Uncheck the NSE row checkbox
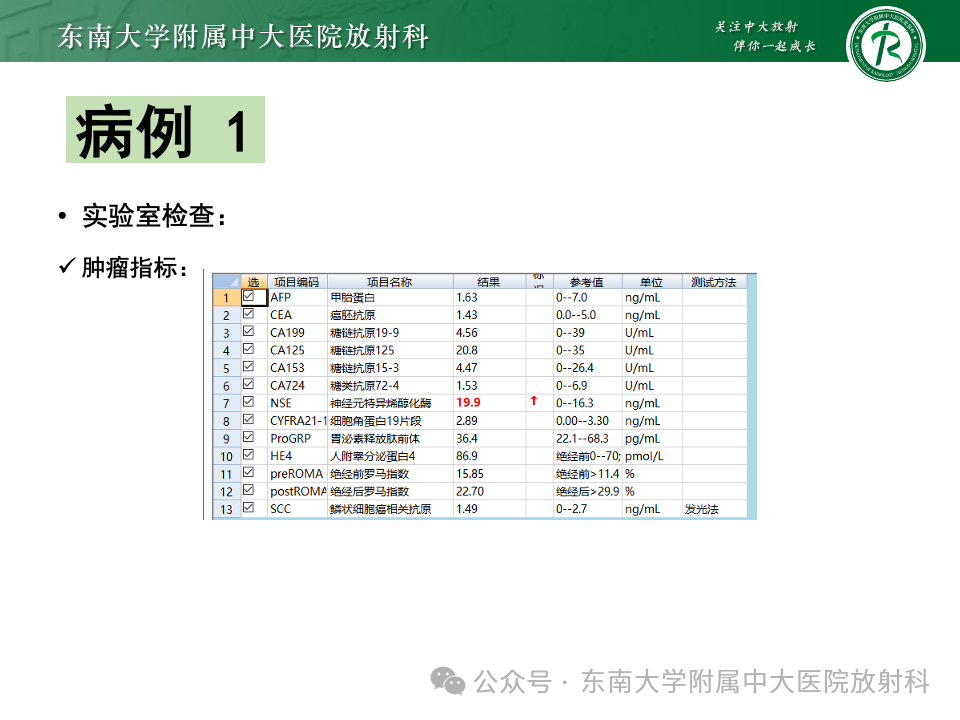This screenshot has height=720, width=960. [x=249, y=402]
